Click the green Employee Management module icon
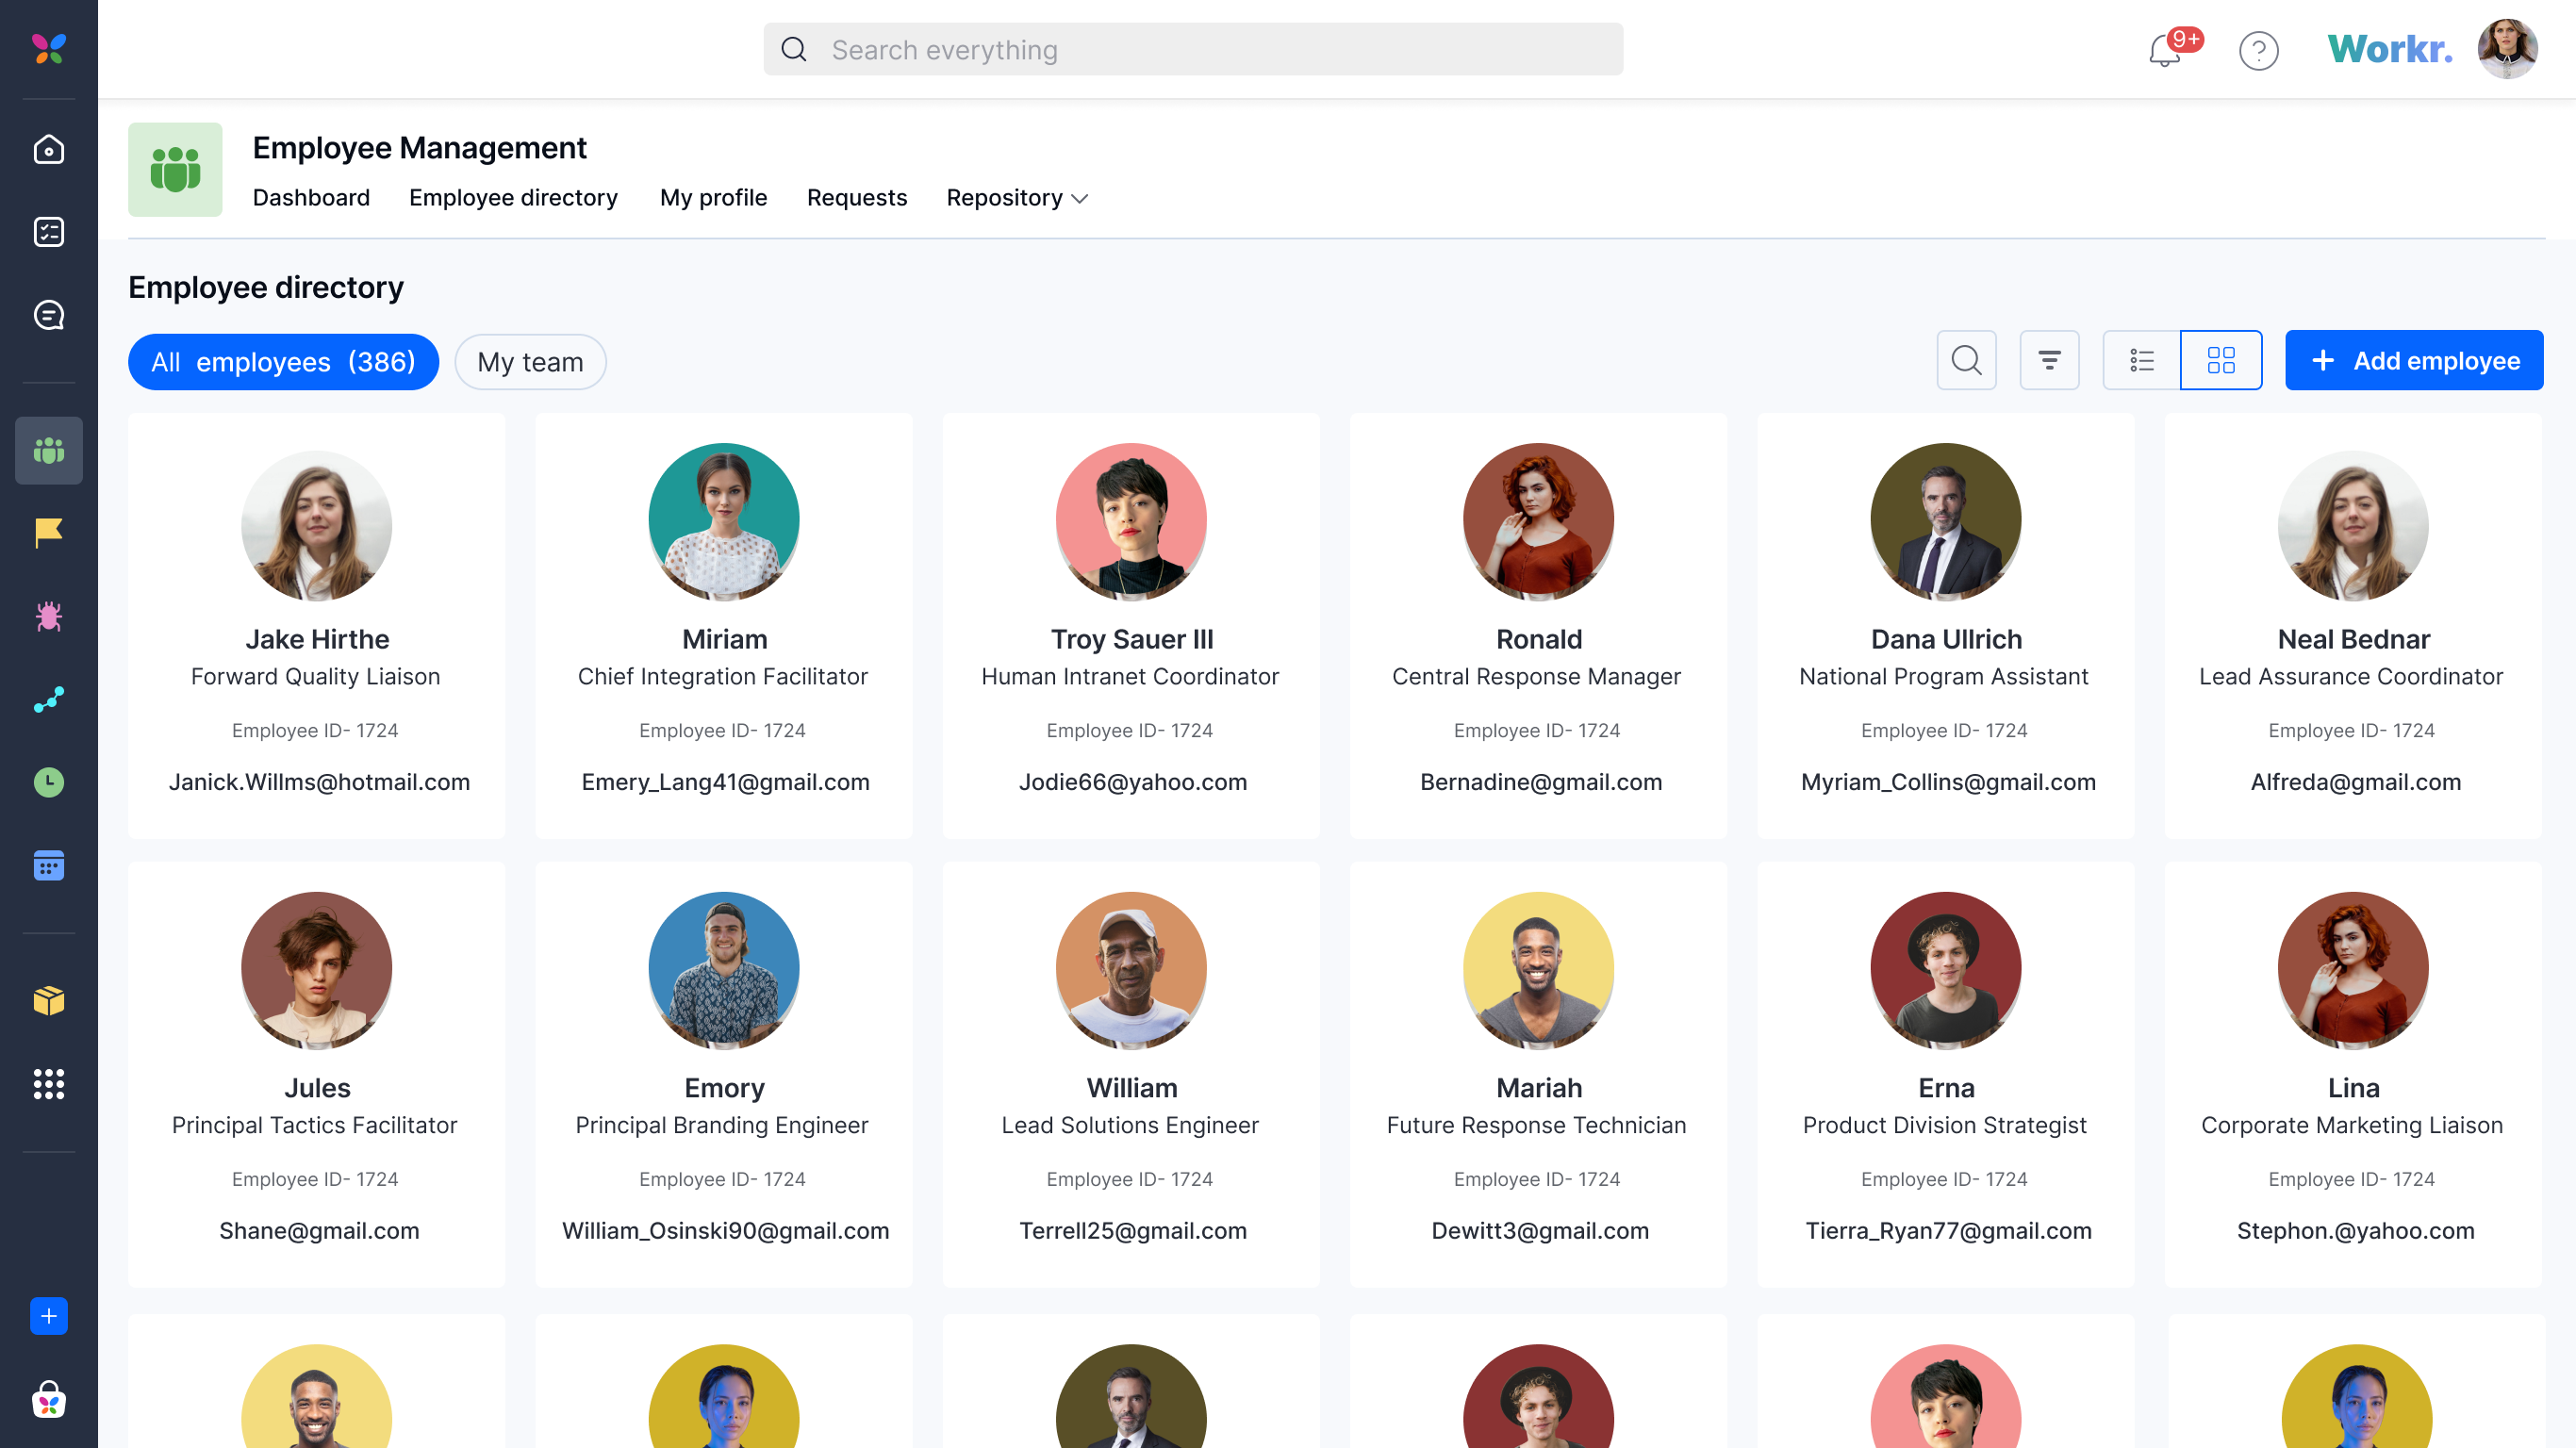Screen dimensions: 2576x1448 coord(175,169)
